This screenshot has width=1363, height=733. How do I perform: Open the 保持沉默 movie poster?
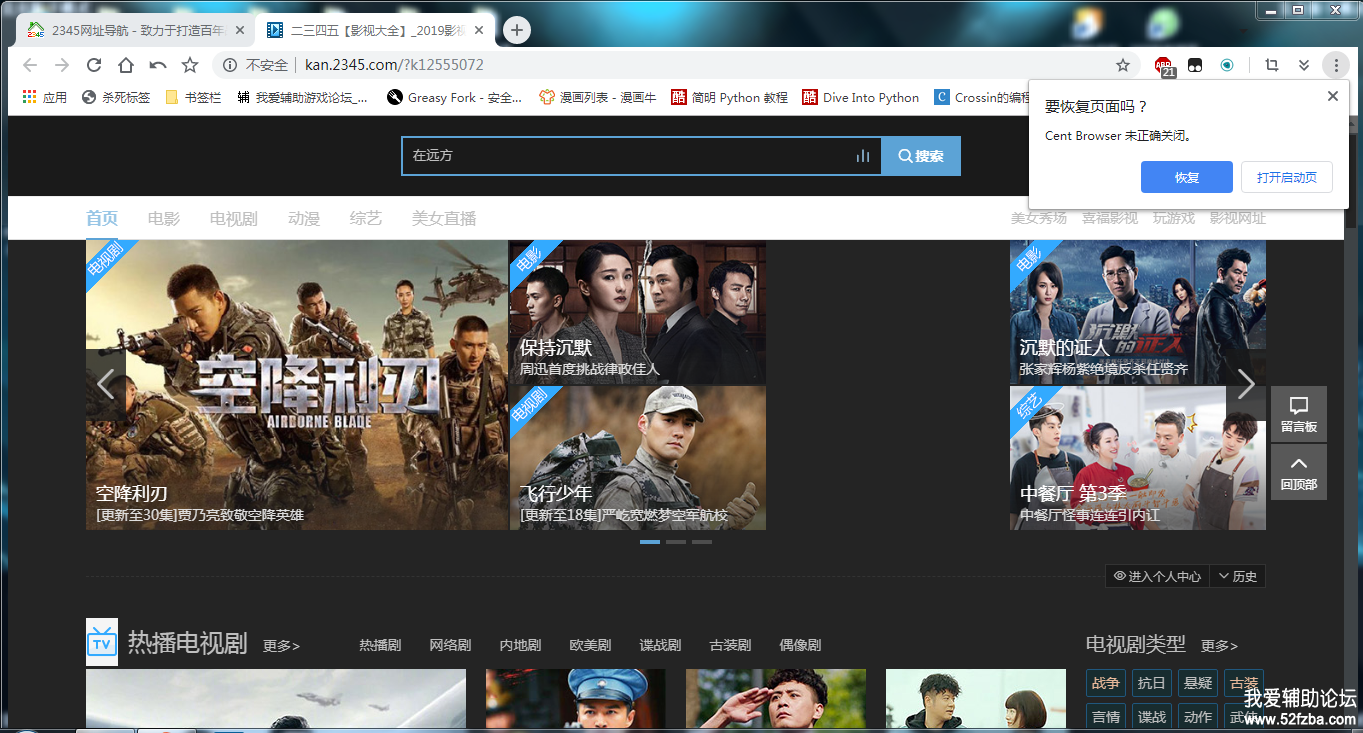pyautogui.click(x=638, y=312)
